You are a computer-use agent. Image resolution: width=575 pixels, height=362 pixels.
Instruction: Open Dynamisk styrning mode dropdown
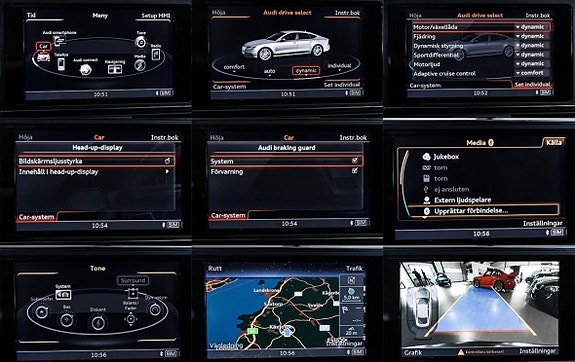point(532,45)
